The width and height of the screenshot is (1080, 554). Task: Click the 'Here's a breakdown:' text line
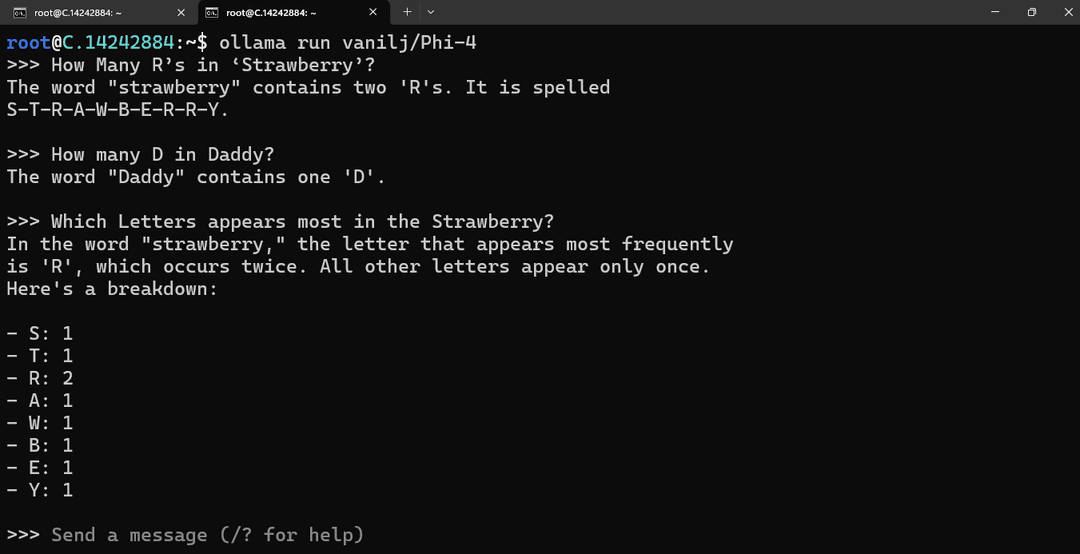[x=112, y=289]
